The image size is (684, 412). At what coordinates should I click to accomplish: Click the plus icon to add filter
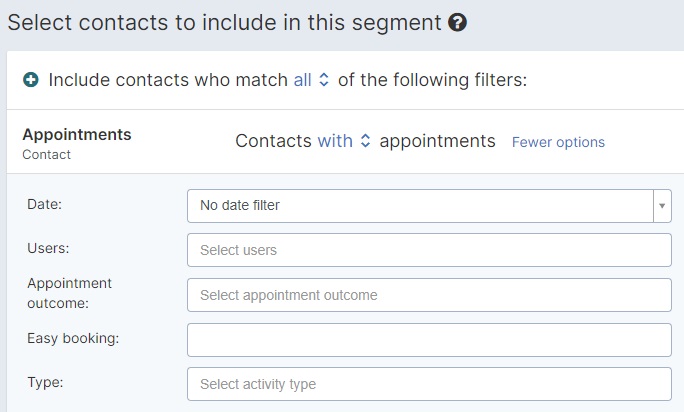click(31, 80)
